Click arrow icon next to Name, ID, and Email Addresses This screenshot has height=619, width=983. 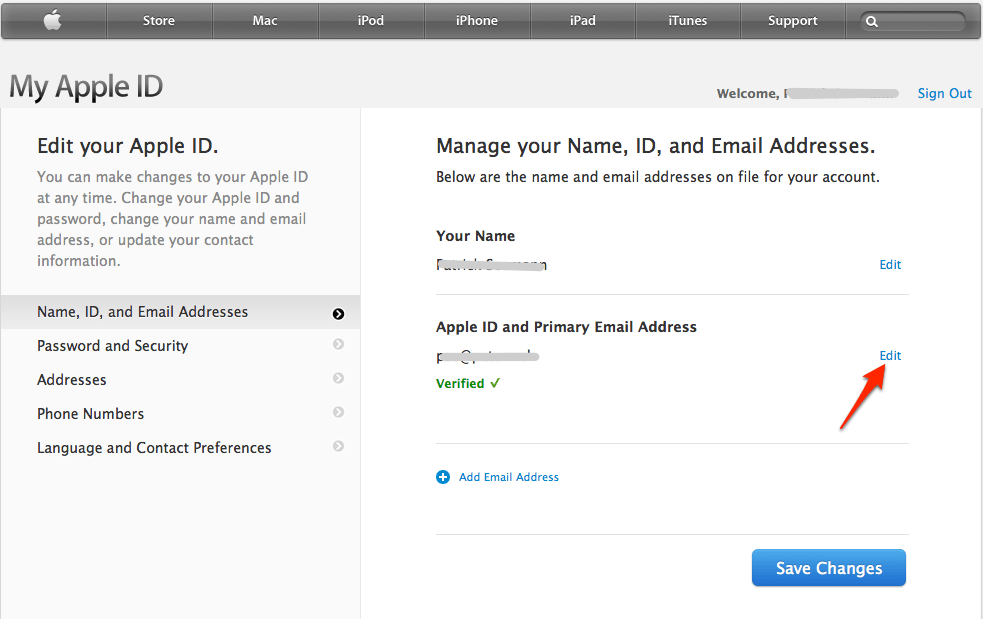point(338,313)
